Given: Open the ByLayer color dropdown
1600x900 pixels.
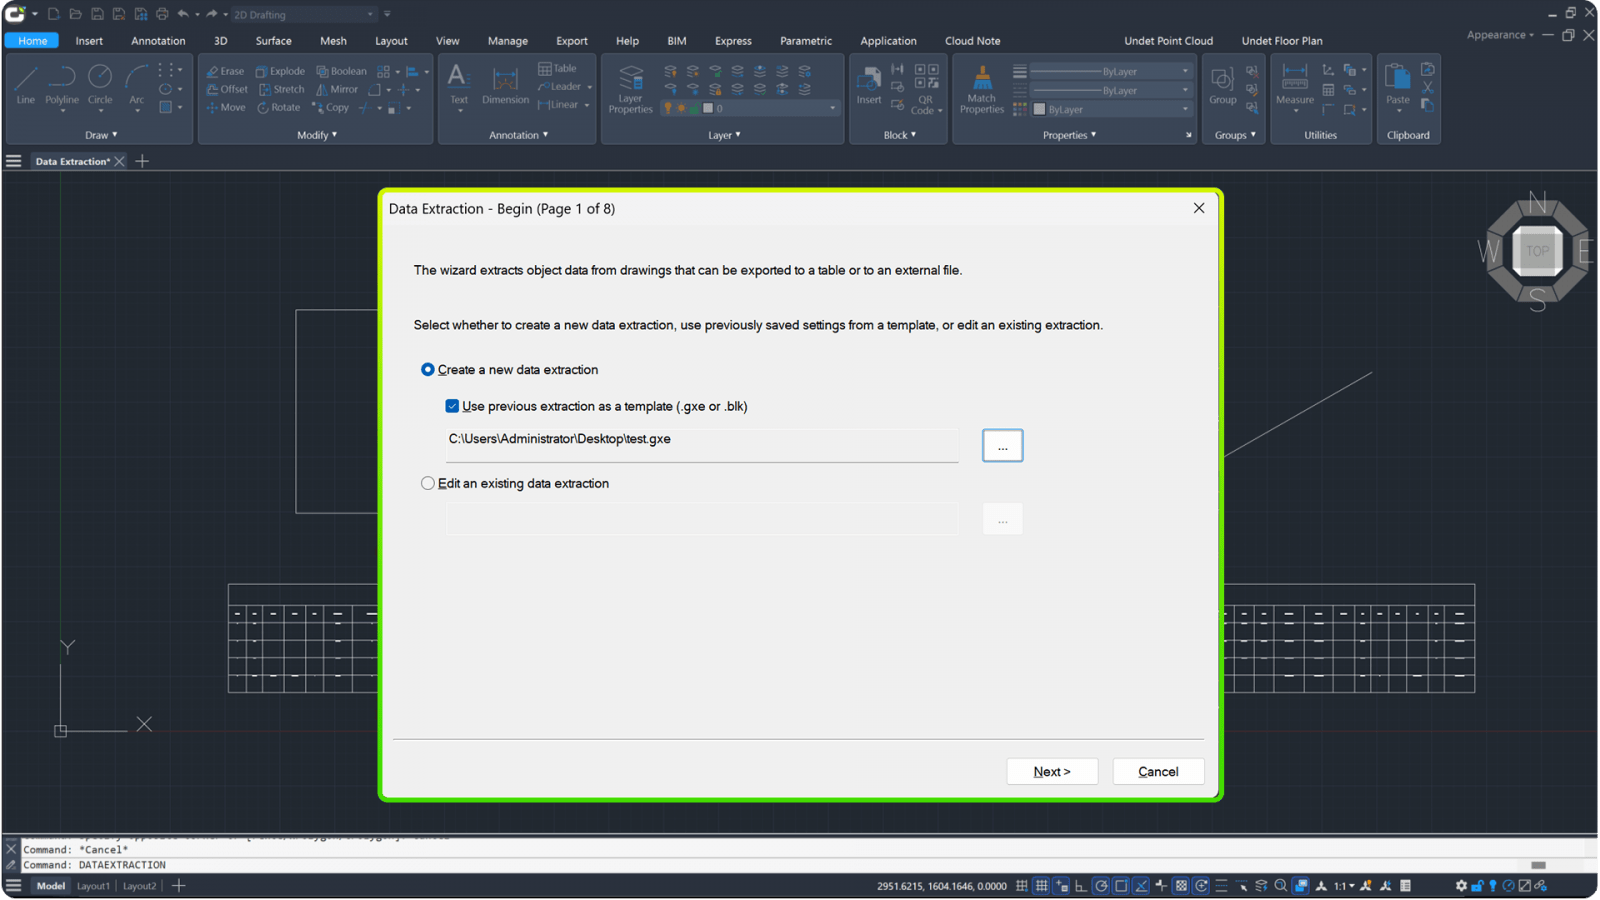Looking at the screenshot, I should coord(1112,109).
